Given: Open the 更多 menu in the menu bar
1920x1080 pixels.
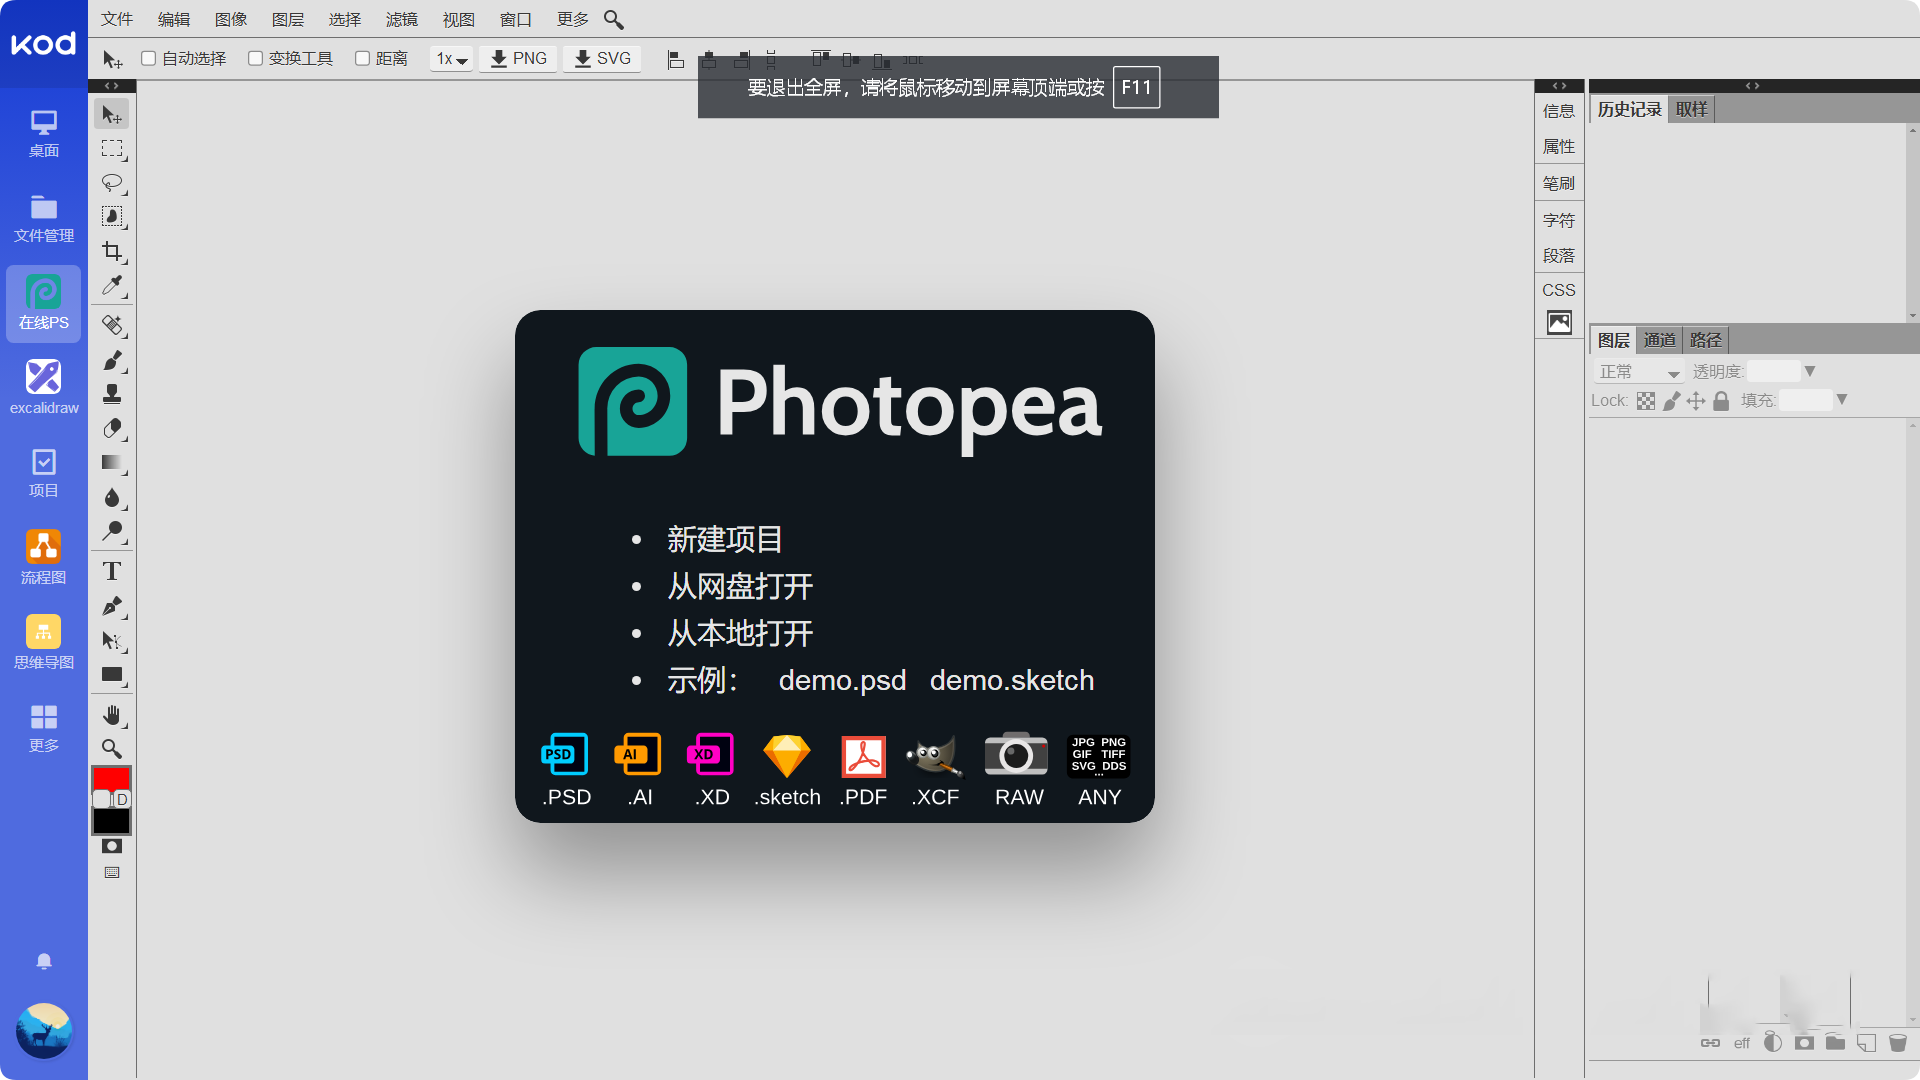Looking at the screenshot, I should coord(573,19).
